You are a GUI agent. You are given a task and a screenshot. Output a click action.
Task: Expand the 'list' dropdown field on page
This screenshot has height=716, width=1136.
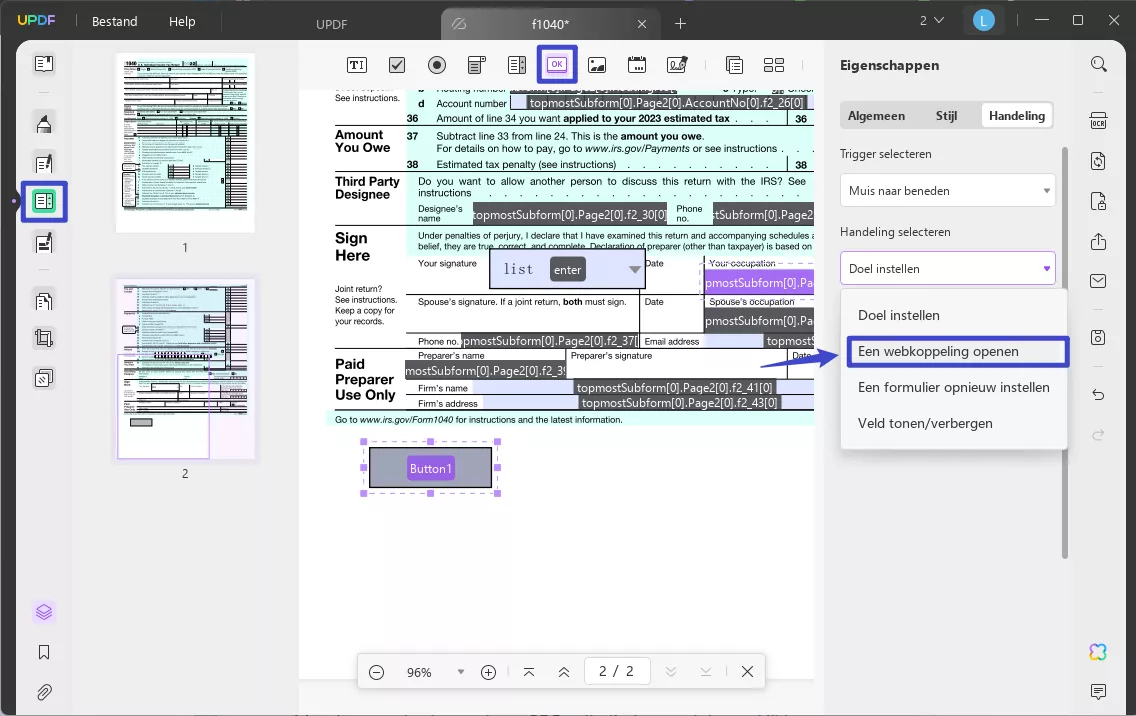pos(635,269)
